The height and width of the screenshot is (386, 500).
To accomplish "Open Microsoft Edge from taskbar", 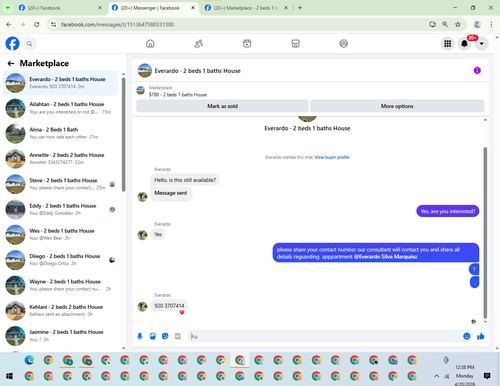I will [29, 360].
